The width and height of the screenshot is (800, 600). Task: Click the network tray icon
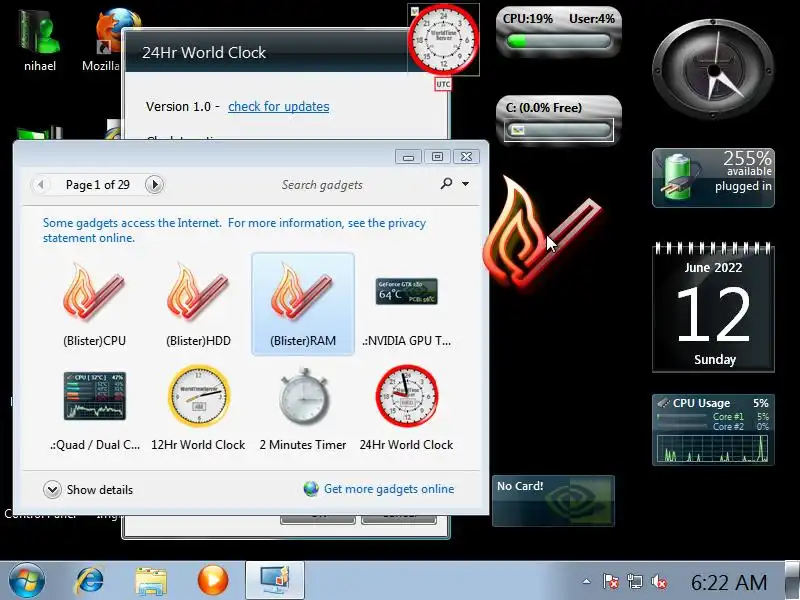635,581
